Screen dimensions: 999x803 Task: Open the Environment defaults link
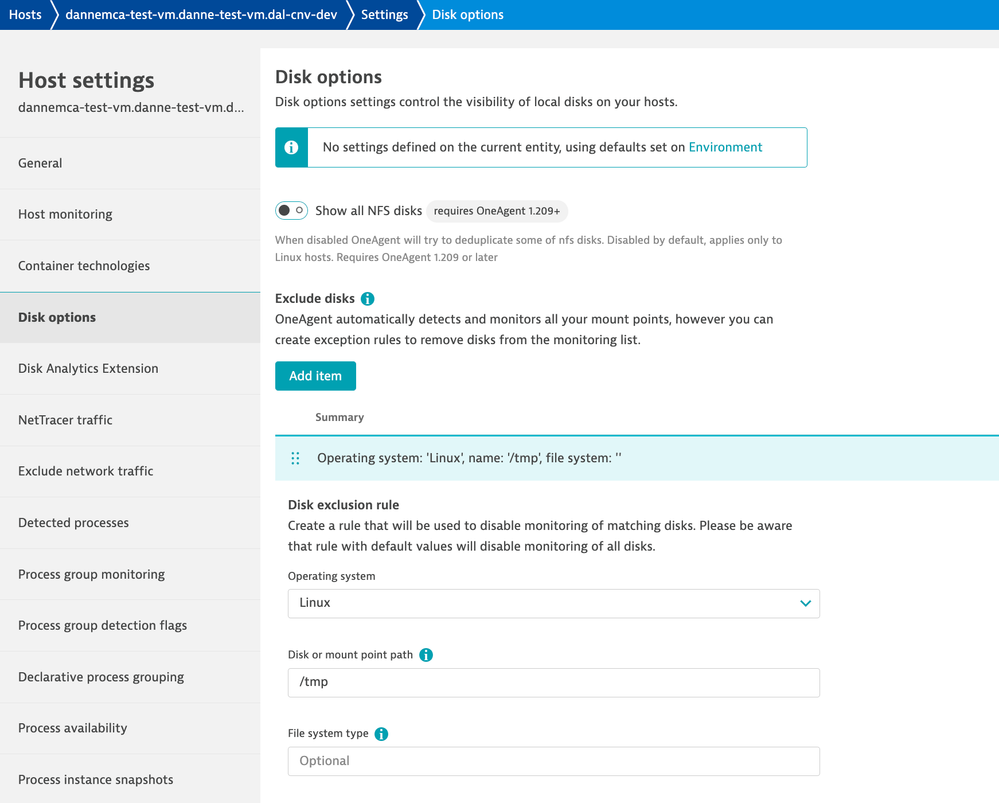[x=725, y=147]
